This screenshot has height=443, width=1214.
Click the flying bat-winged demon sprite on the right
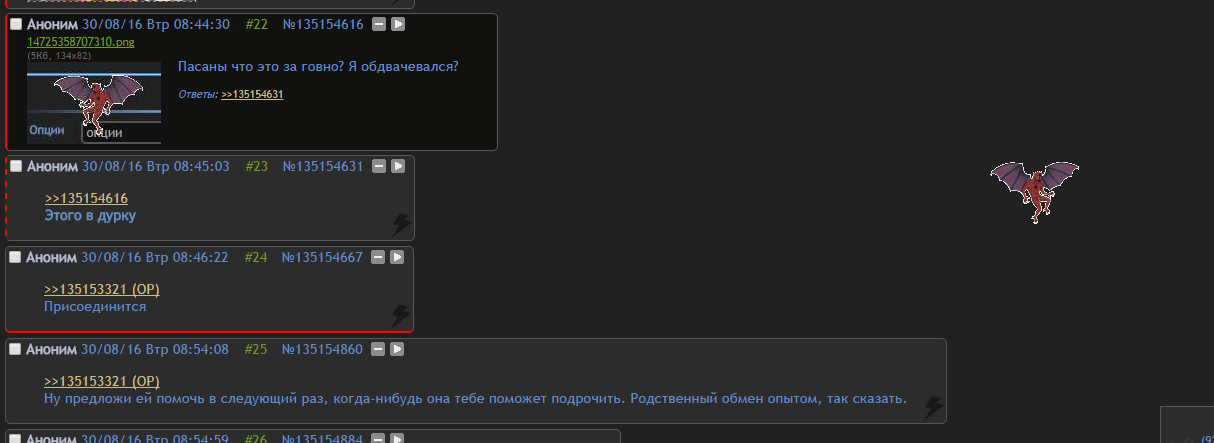click(x=1035, y=188)
